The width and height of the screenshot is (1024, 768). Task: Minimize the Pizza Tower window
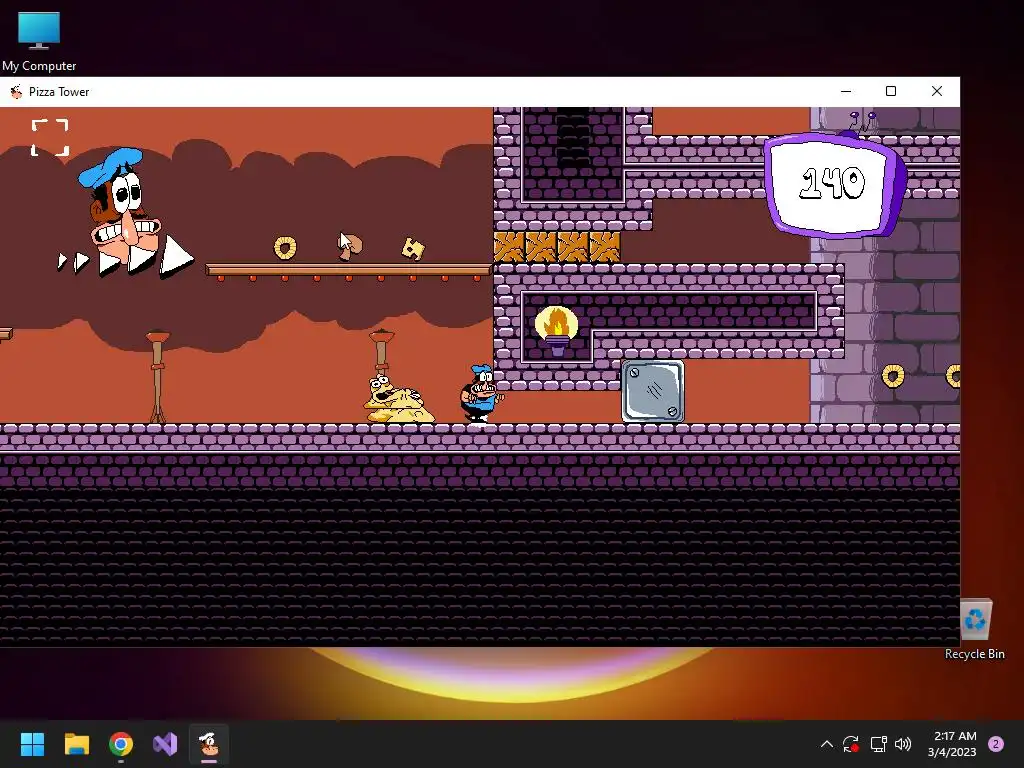pos(846,91)
